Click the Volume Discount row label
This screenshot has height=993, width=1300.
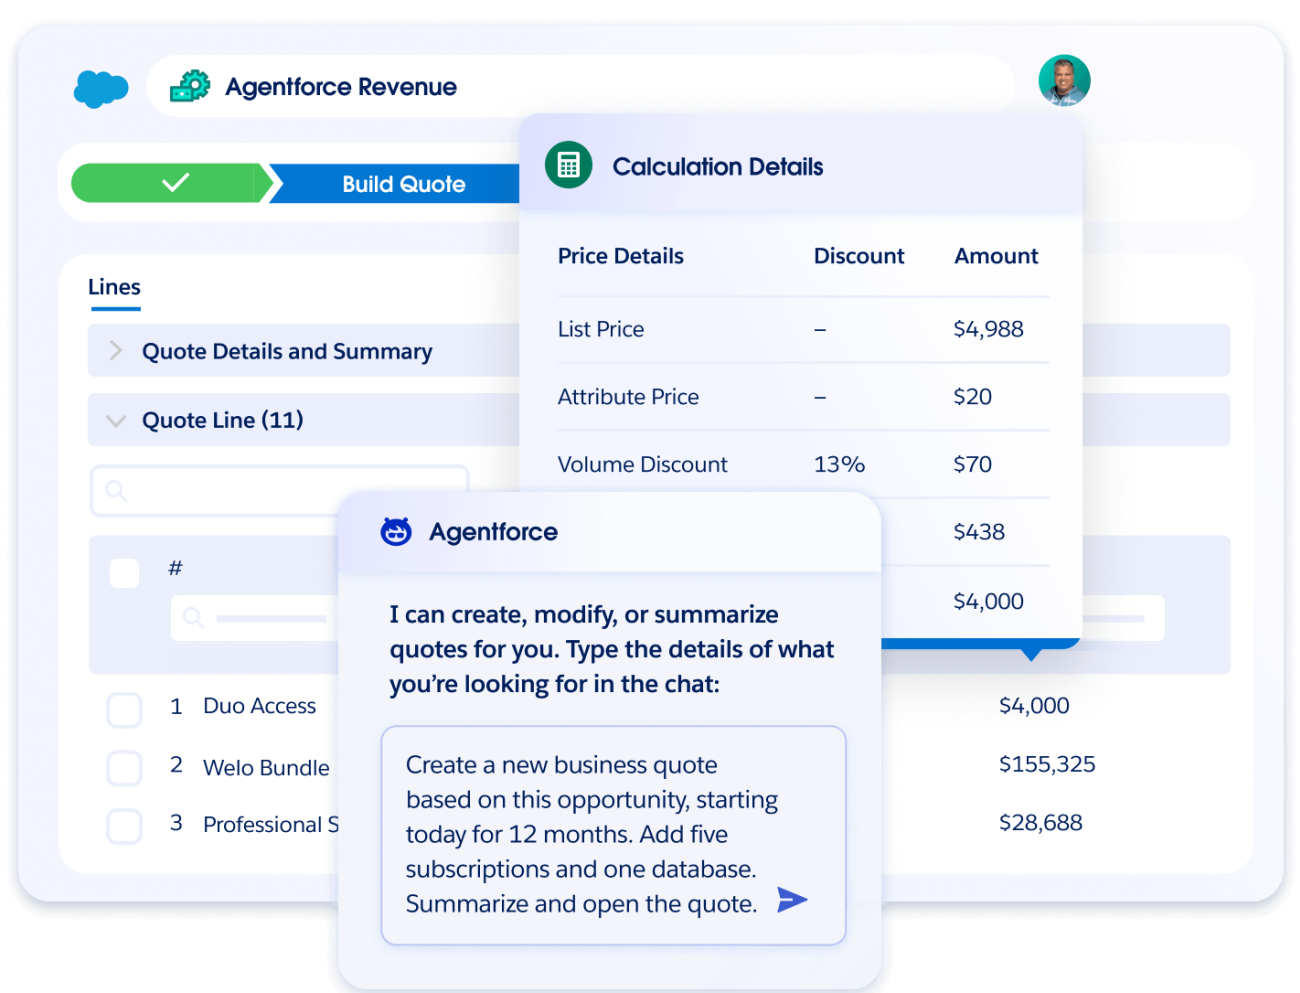click(x=642, y=464)
